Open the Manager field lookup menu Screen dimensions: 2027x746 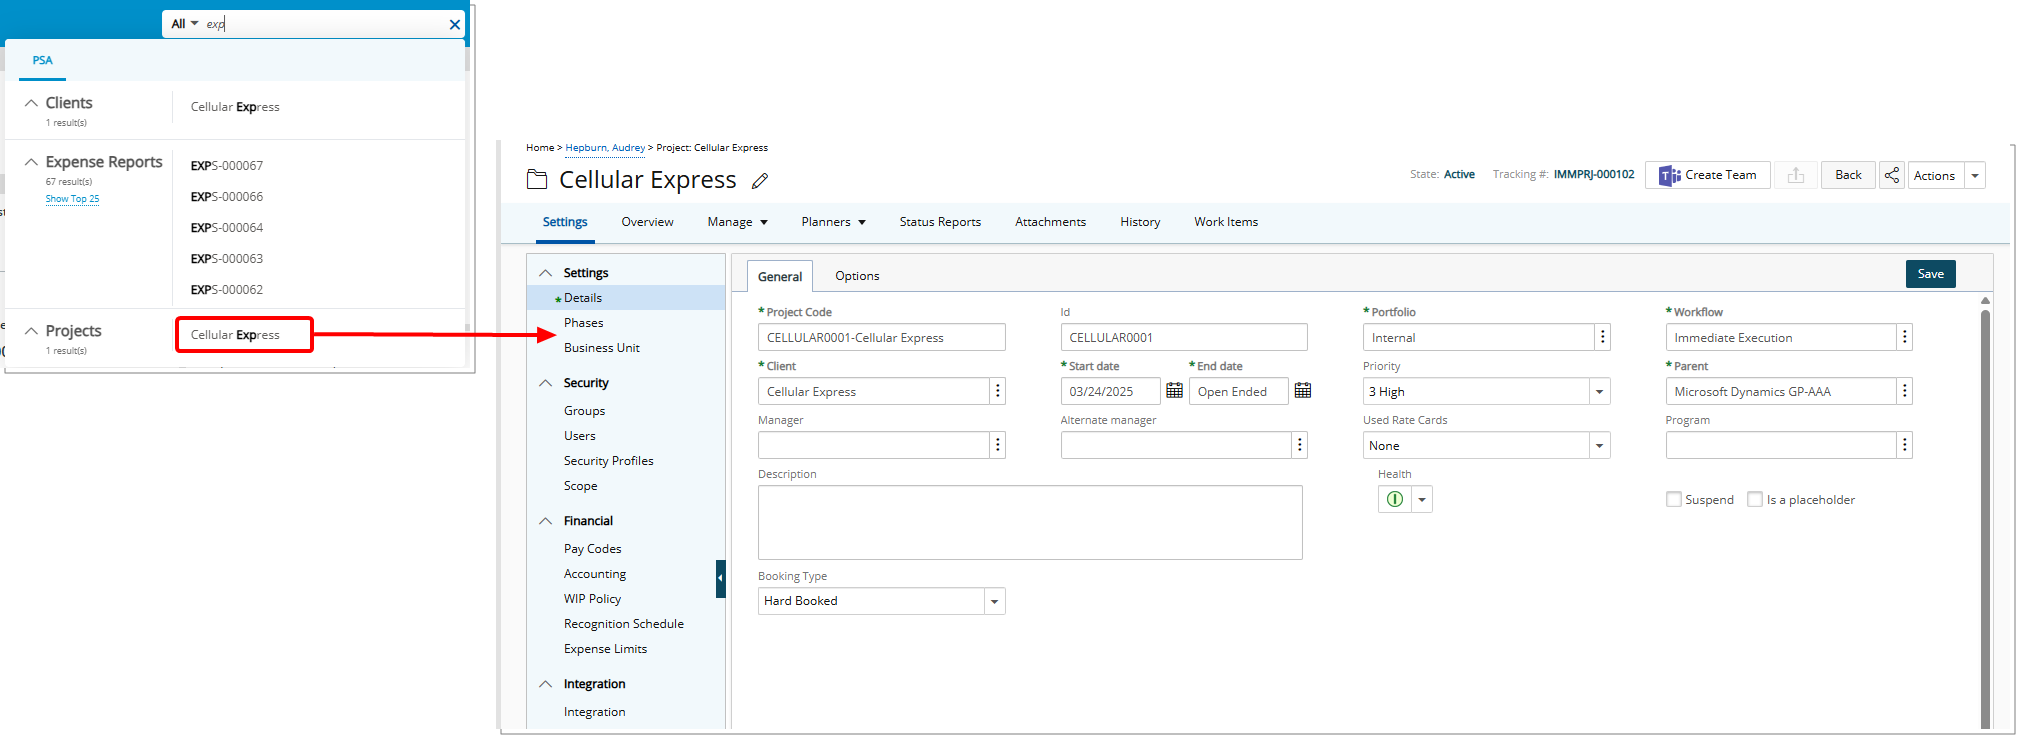pos(997,445)
